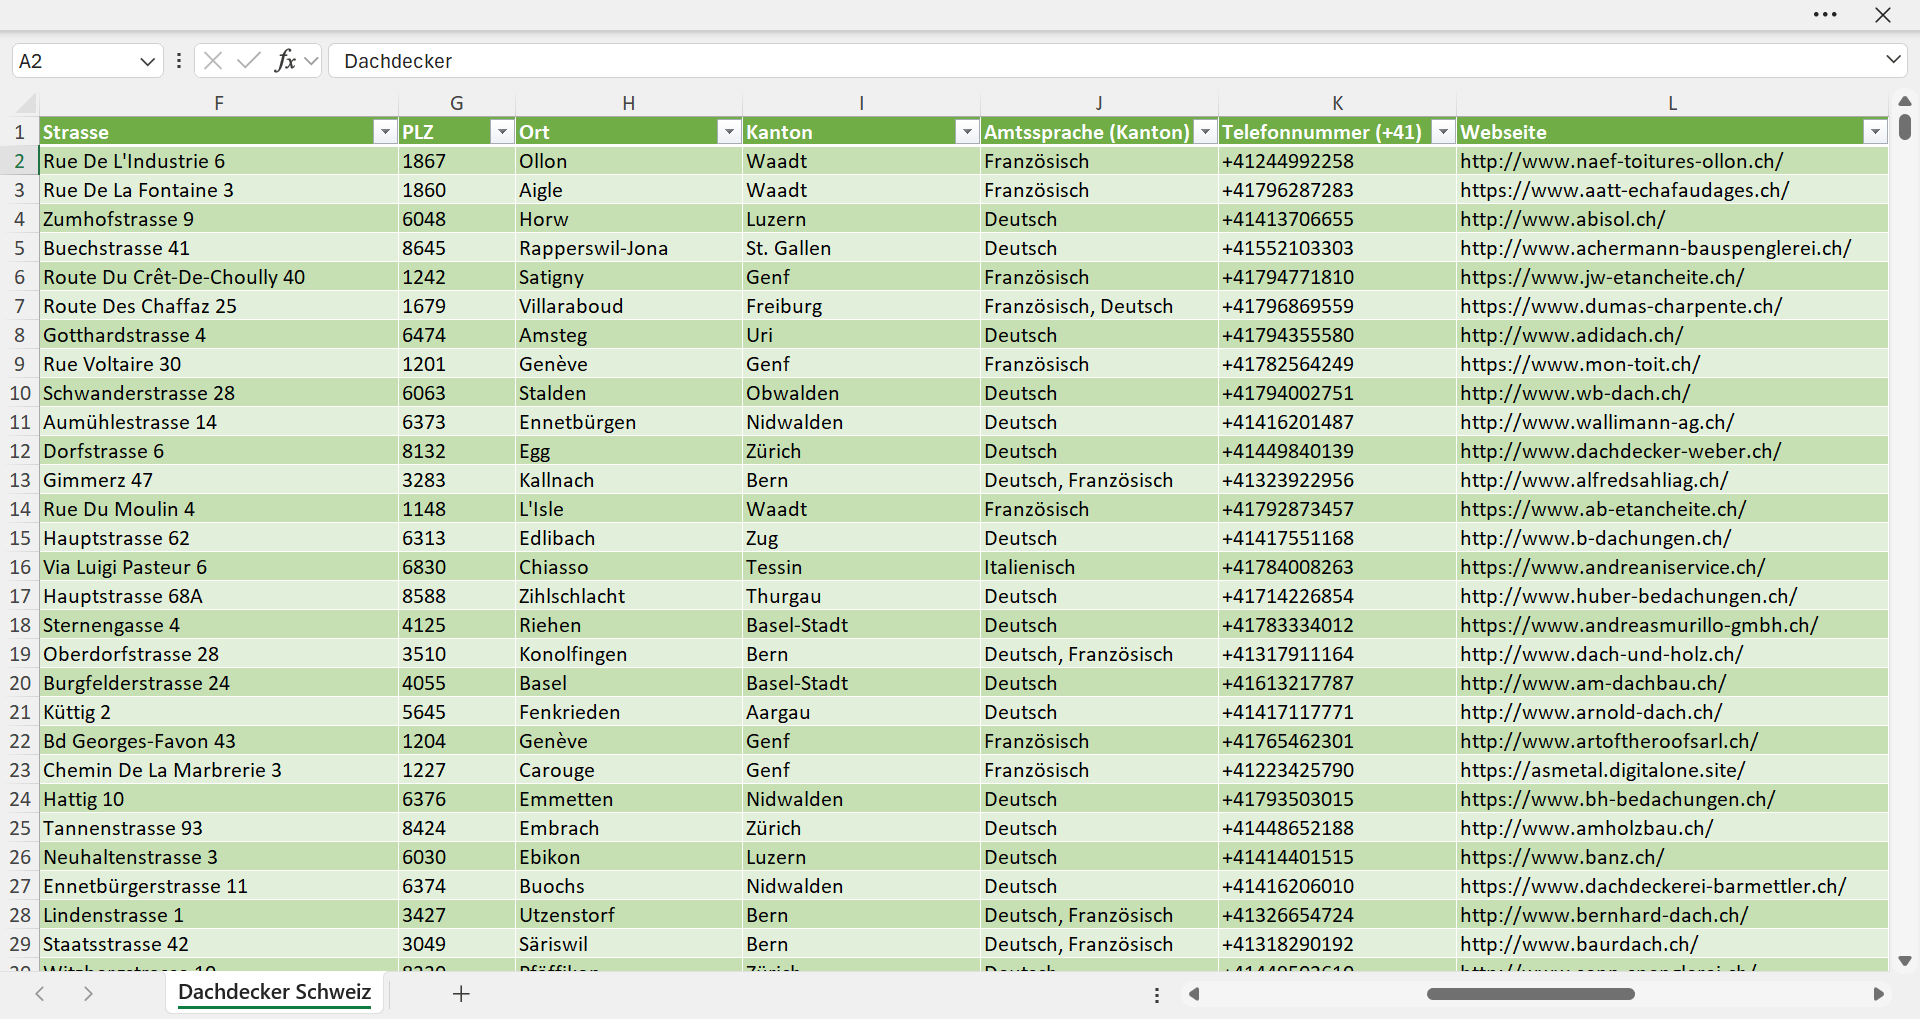The width and height of the screenshot is (1920, 1019).
Task: Click cell 'St. Gallen'
Action: (861, 248)
